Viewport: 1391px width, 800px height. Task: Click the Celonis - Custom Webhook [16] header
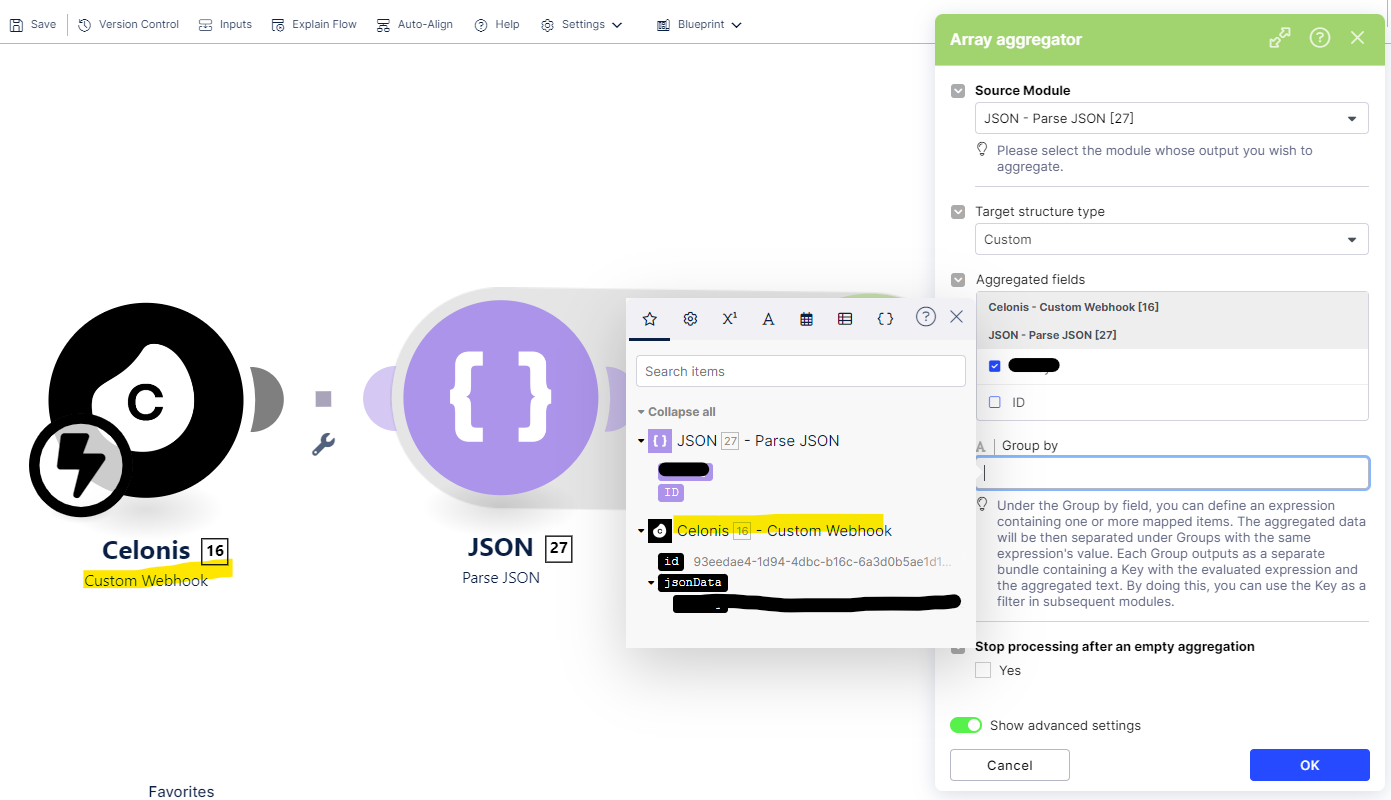pos(1073,307)
